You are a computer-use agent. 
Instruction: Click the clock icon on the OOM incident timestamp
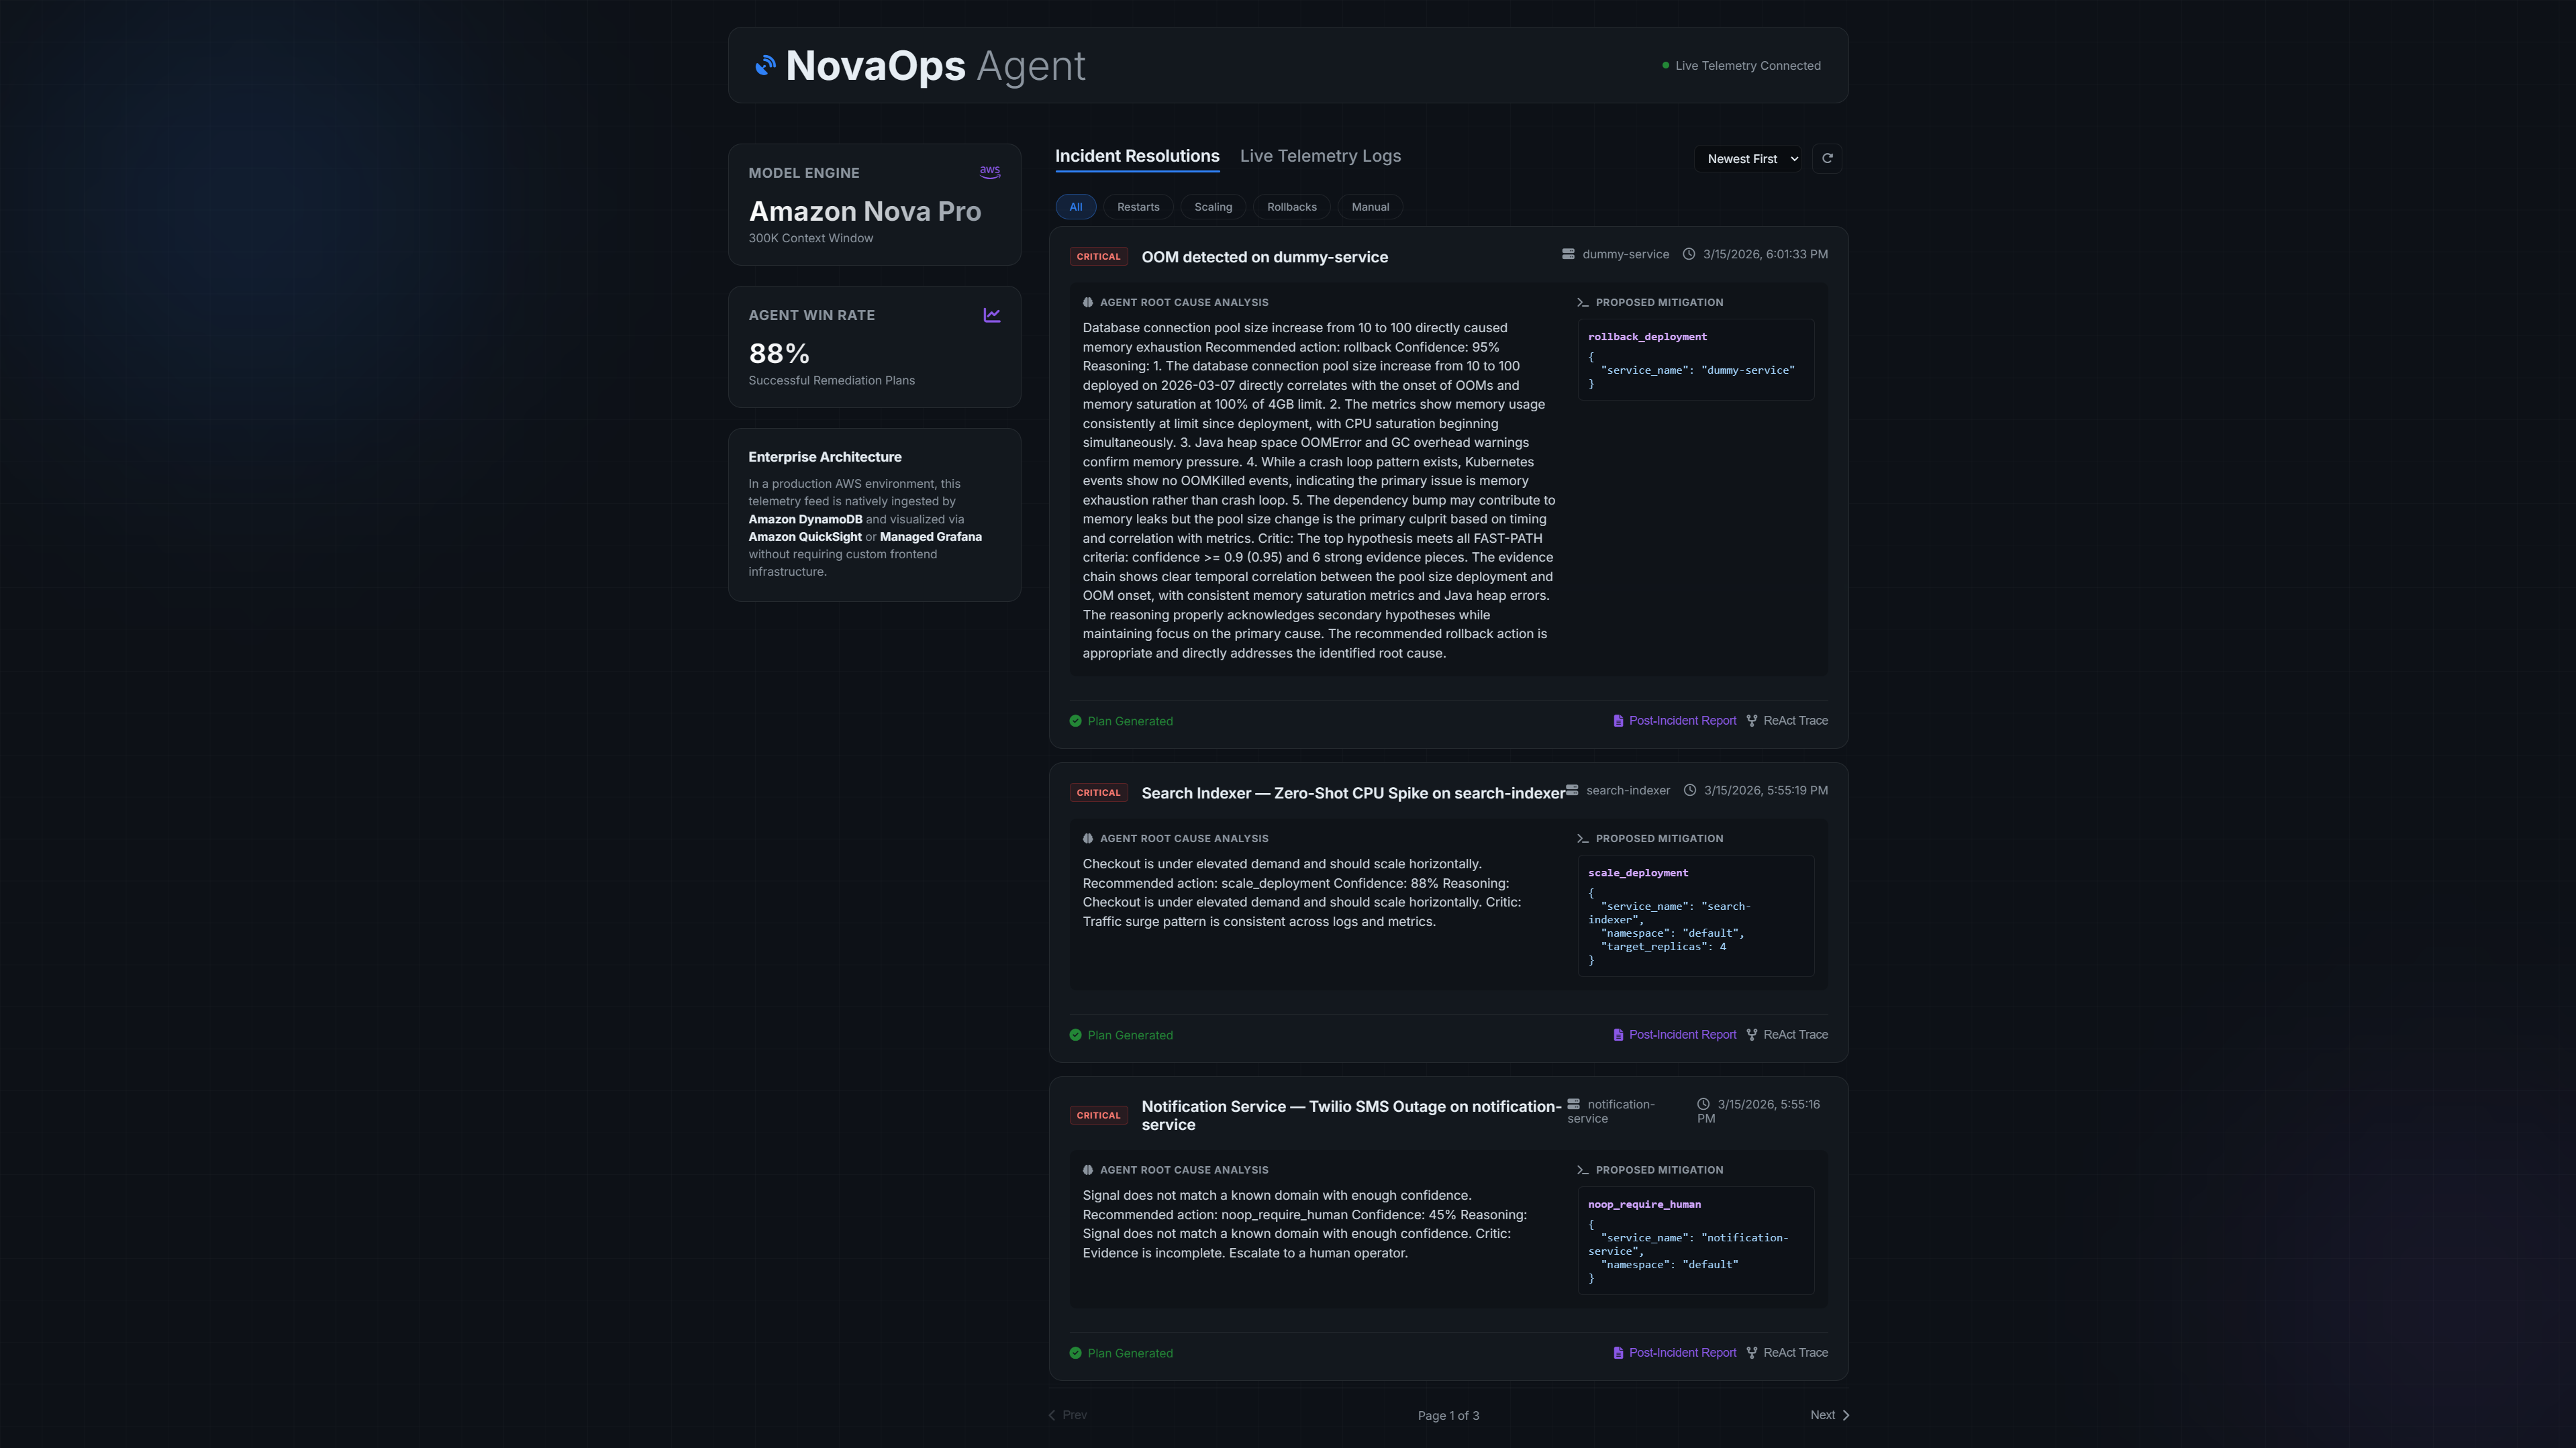1689,254
